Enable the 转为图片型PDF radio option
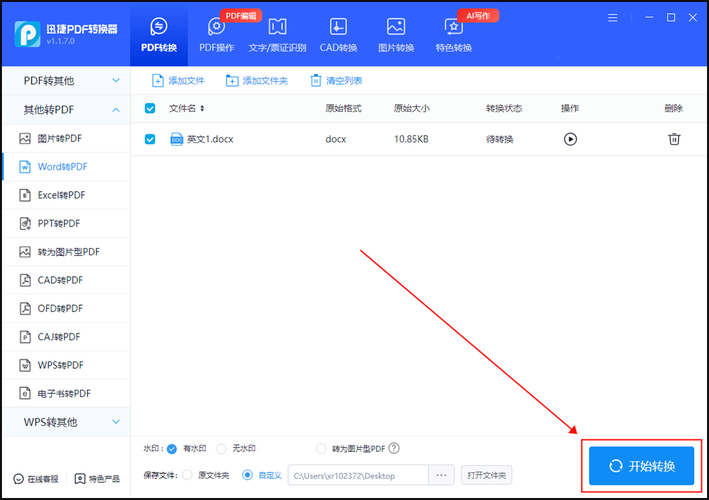 [x=321, y=449]
